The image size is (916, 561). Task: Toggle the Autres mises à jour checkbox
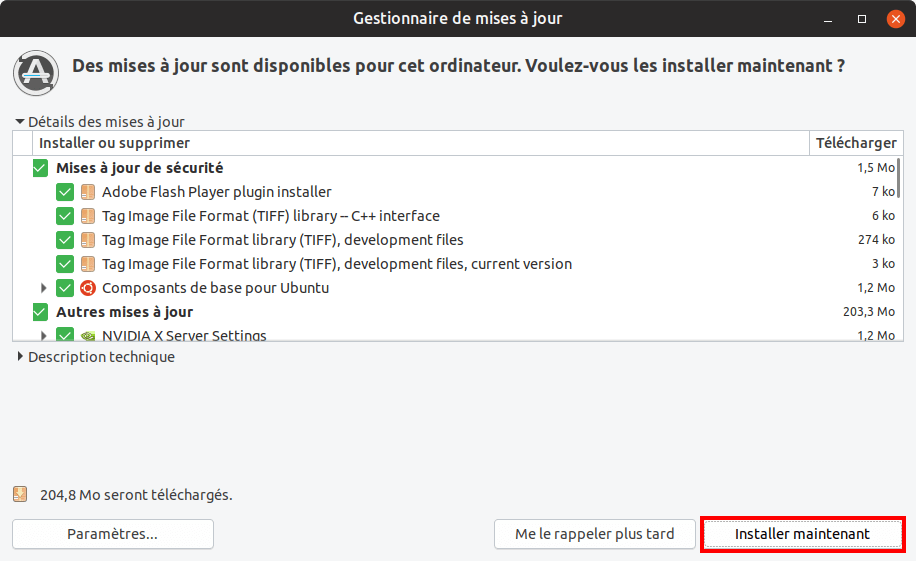click(x=40, y=312)
